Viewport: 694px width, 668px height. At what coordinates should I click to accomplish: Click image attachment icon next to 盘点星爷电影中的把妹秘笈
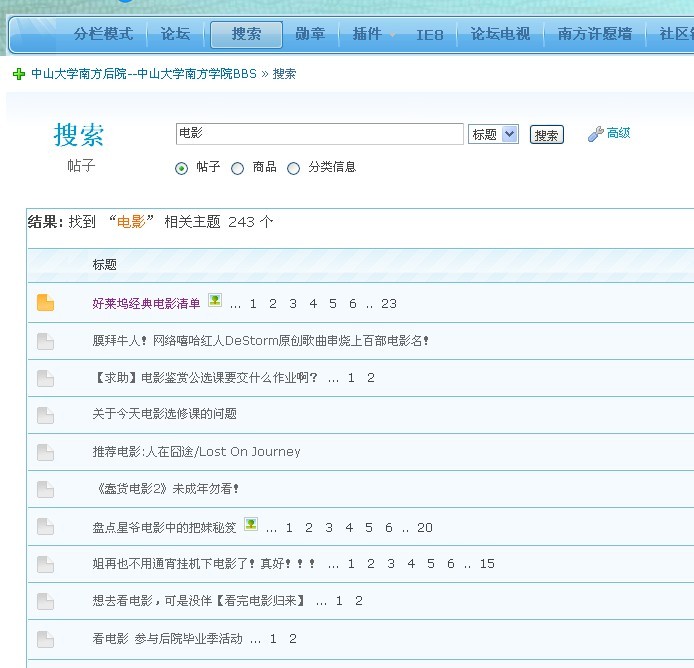pos(251,524)
